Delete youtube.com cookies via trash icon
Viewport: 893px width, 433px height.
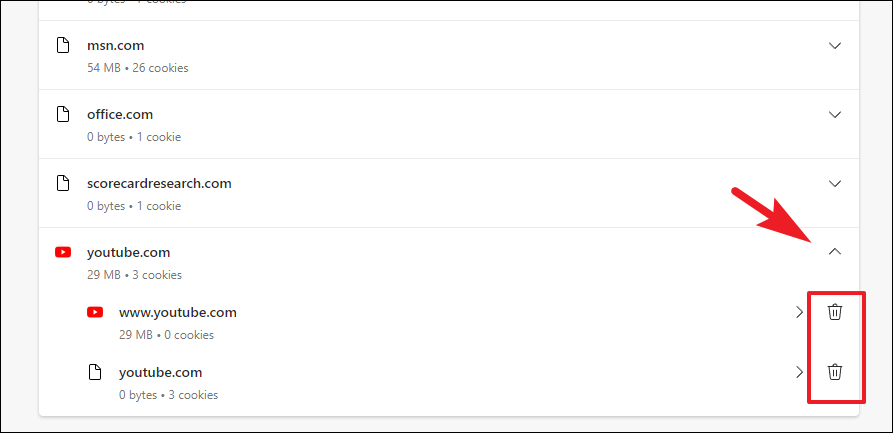(834, 372)
